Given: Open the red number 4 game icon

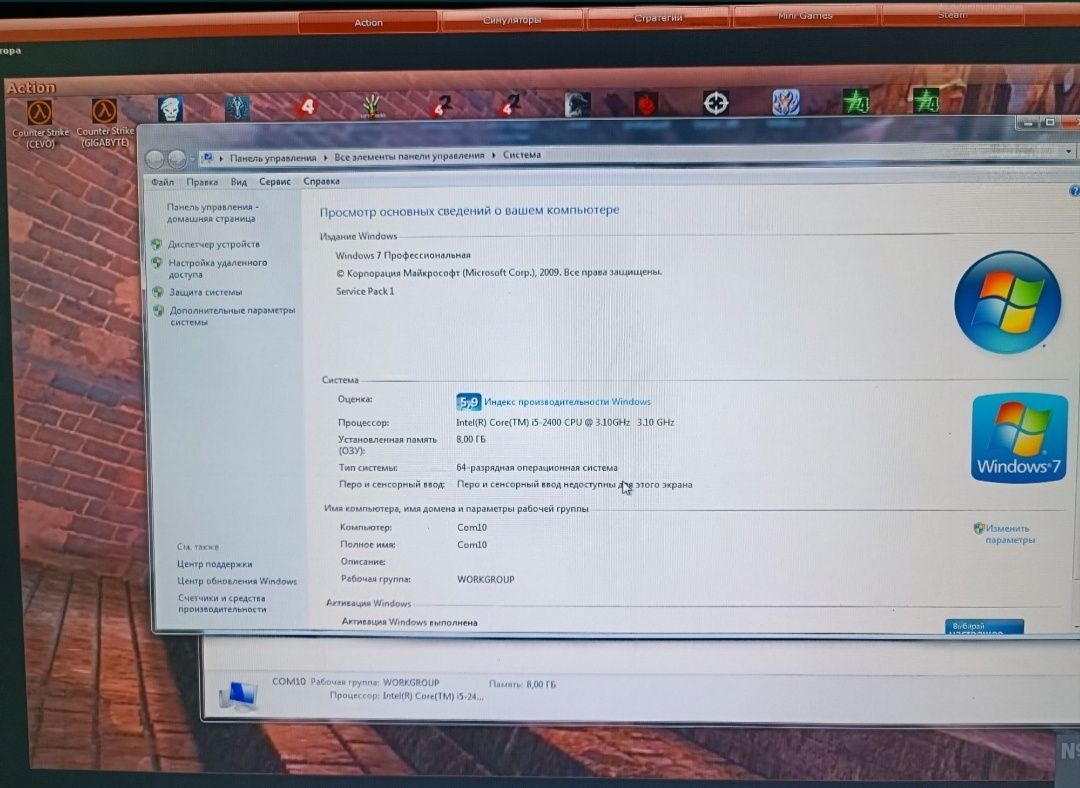Looking at the screenshot, I should coord(307,107).
